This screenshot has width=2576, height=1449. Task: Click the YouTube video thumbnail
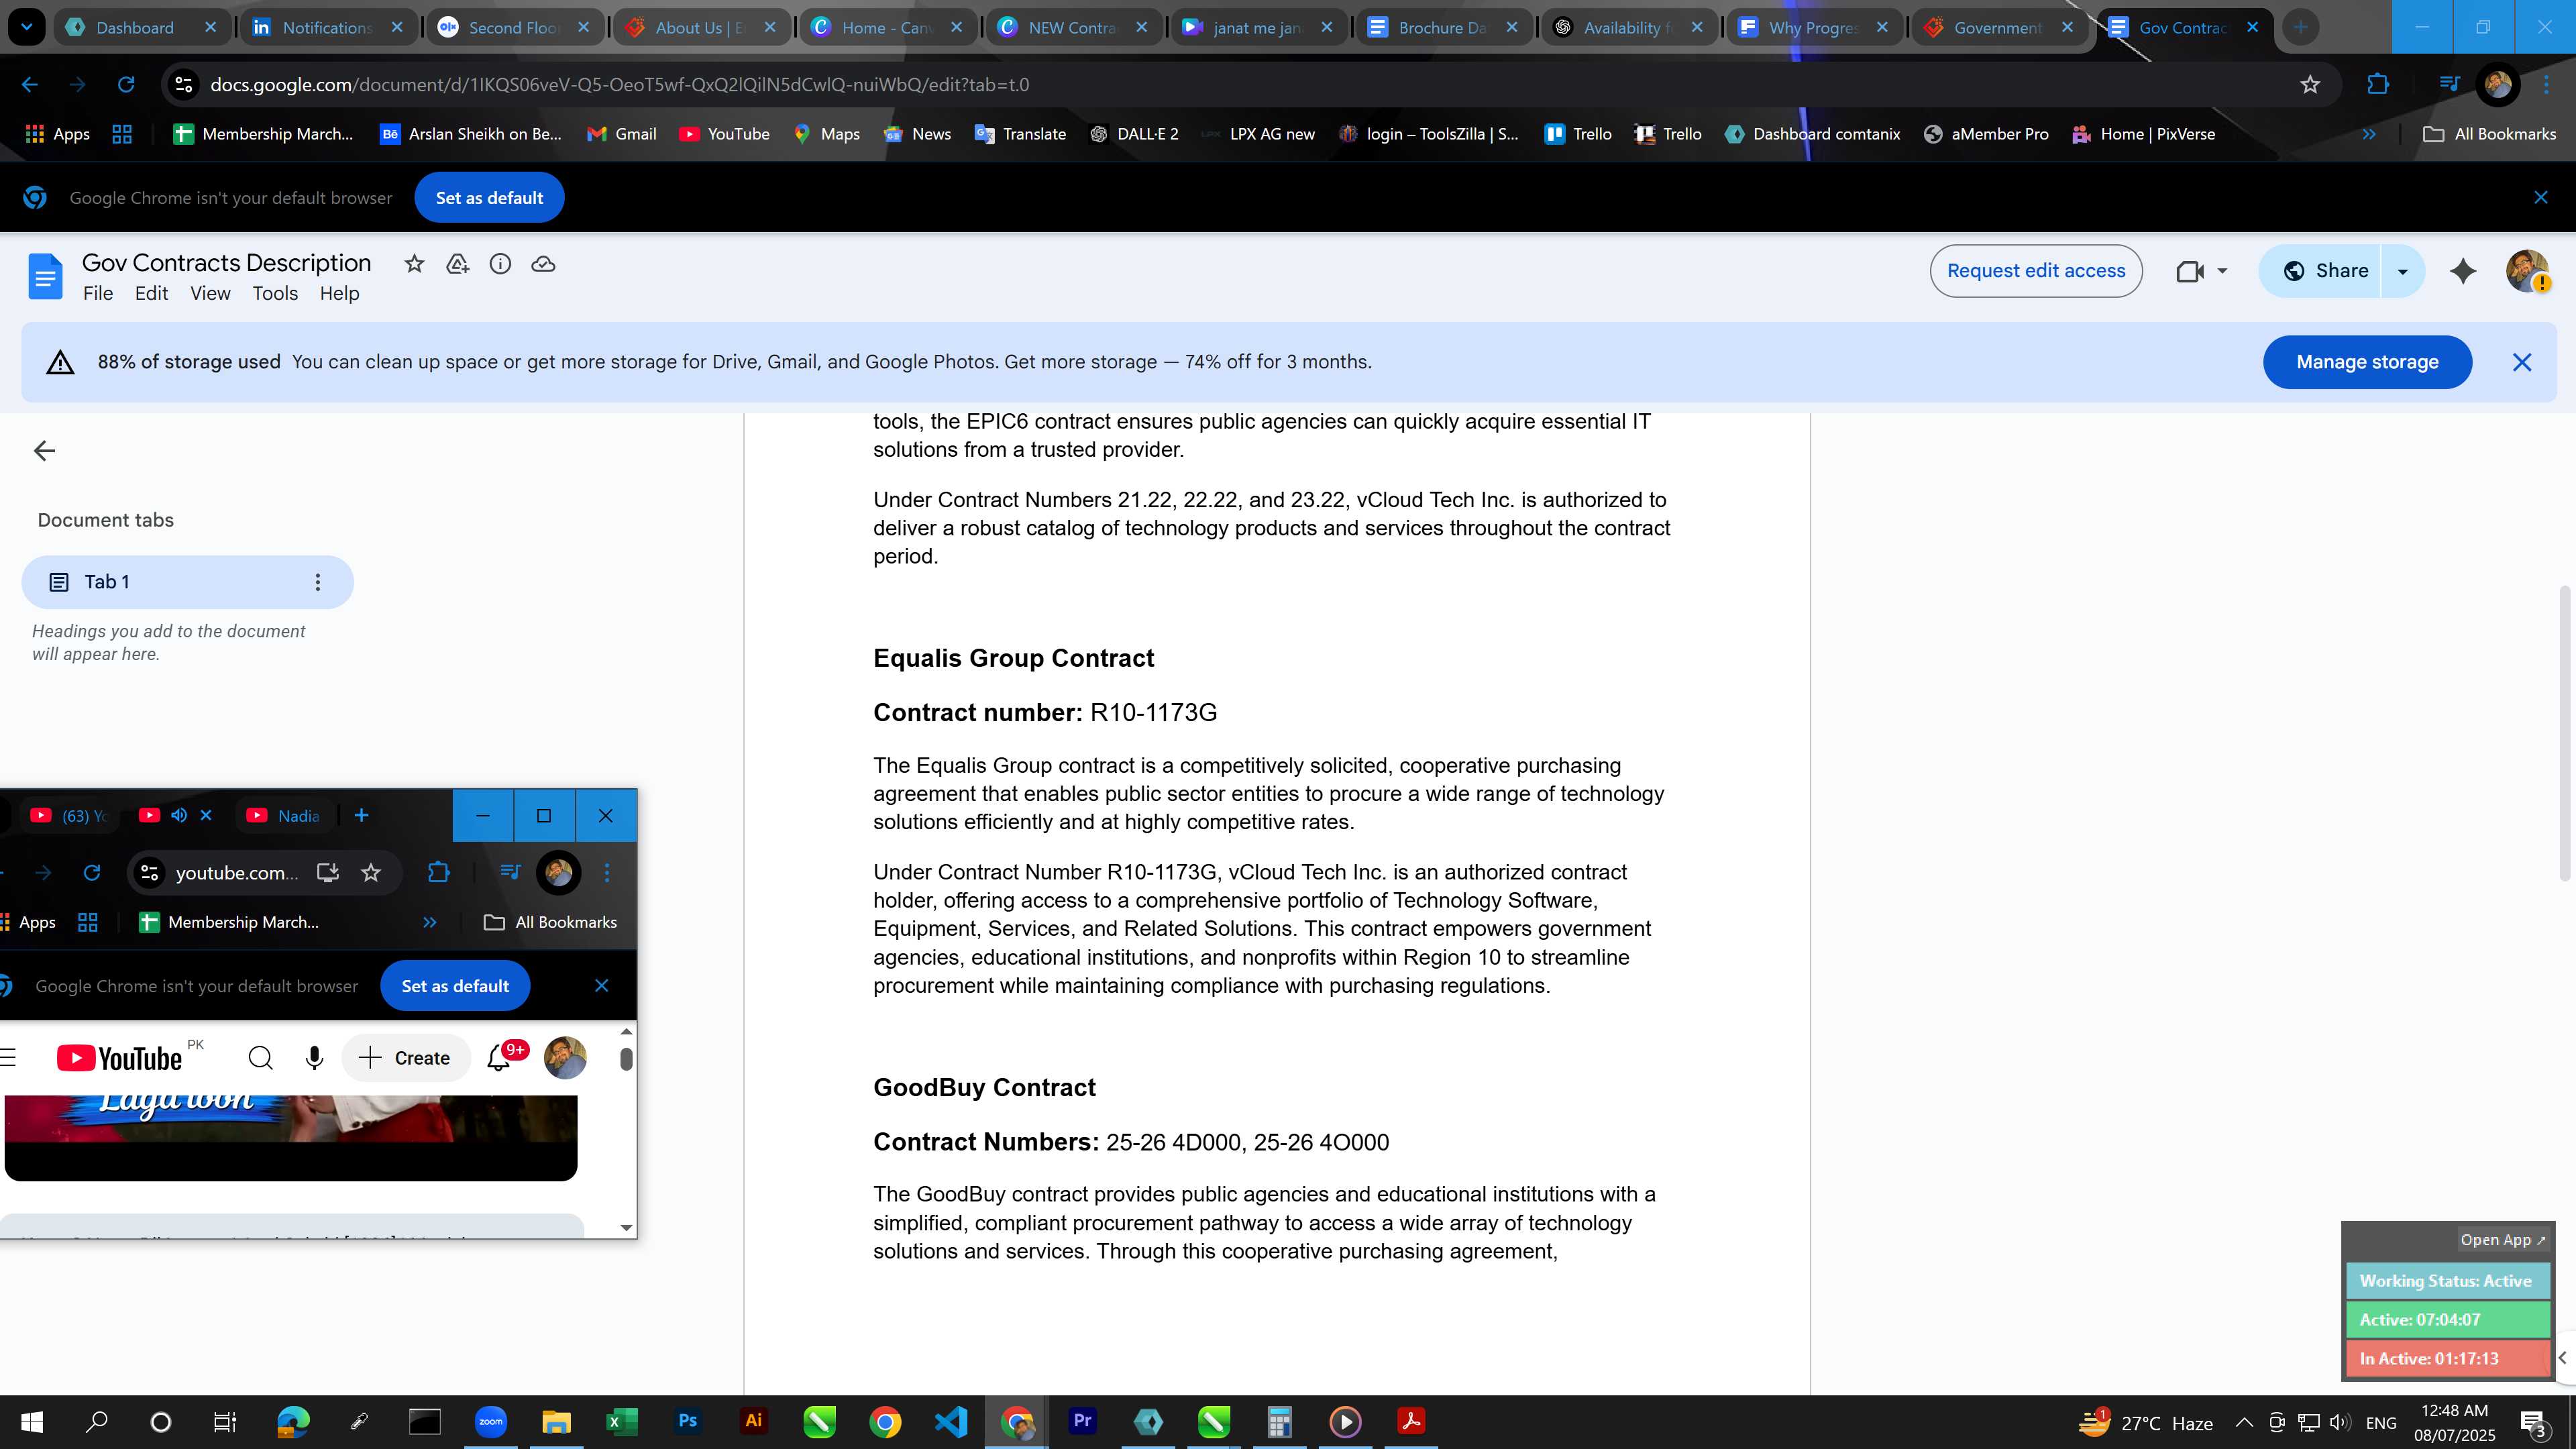[x=291, y=1137]
